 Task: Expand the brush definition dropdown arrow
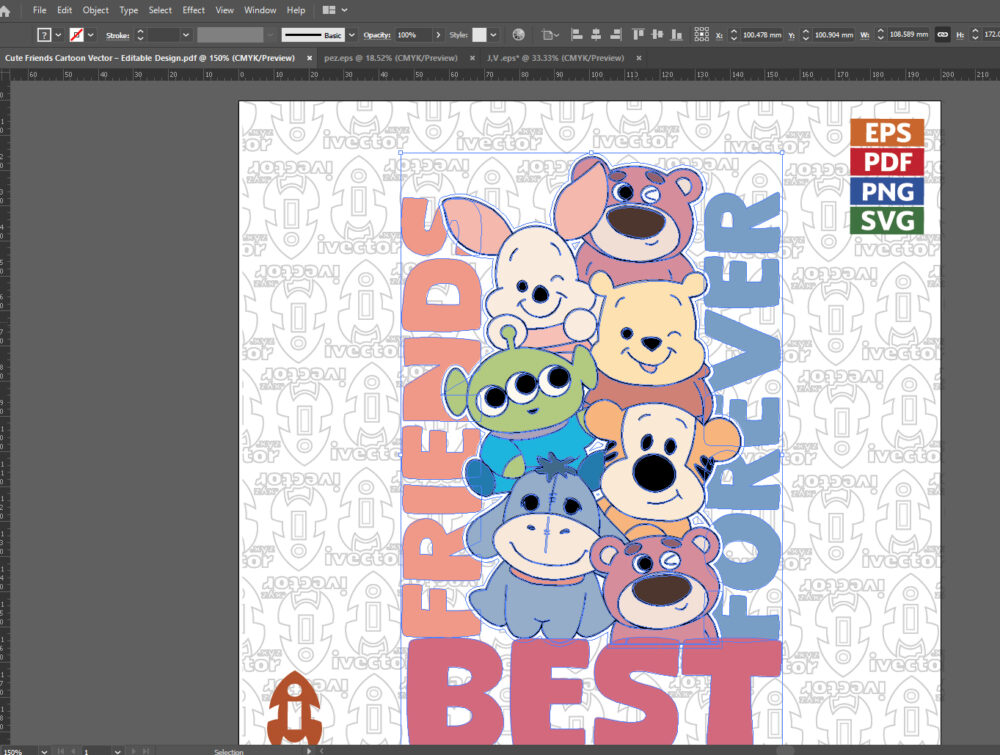351,35
